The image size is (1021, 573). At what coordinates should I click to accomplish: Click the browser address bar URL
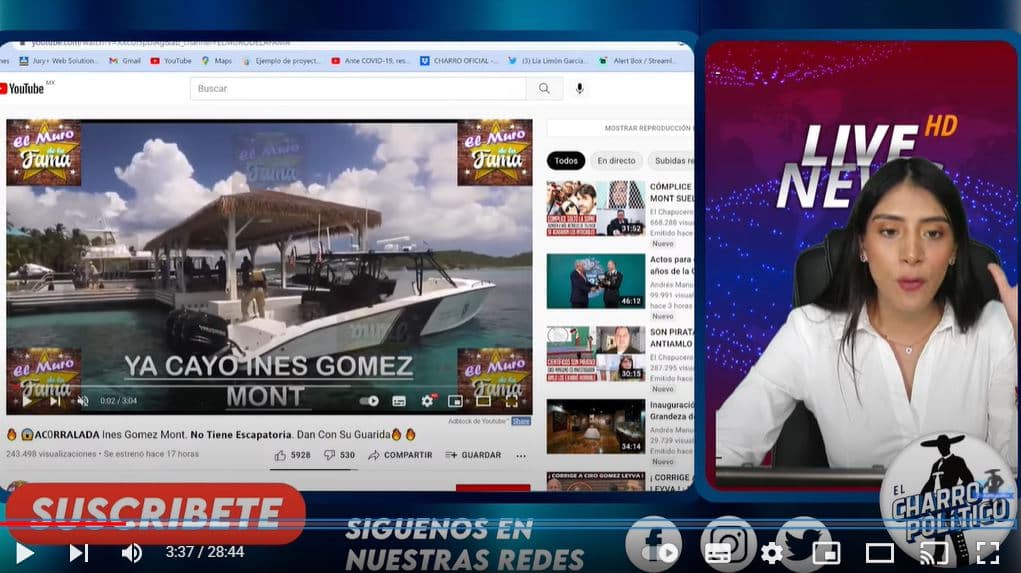tap(160, 43)
